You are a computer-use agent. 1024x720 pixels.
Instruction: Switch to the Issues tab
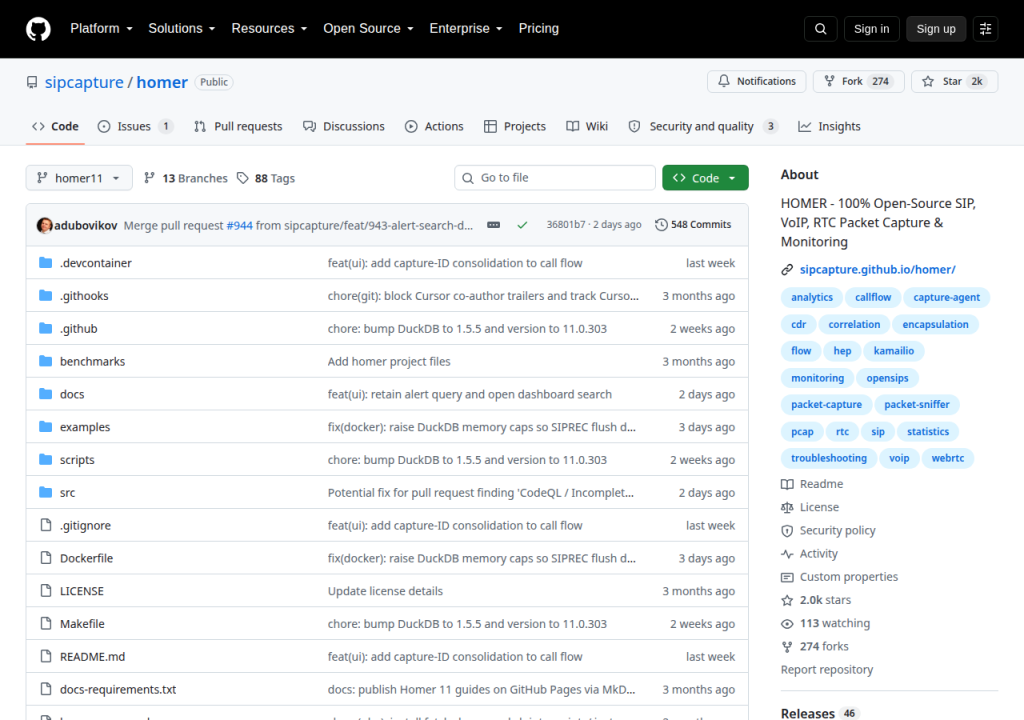click(x=135, y=127)
